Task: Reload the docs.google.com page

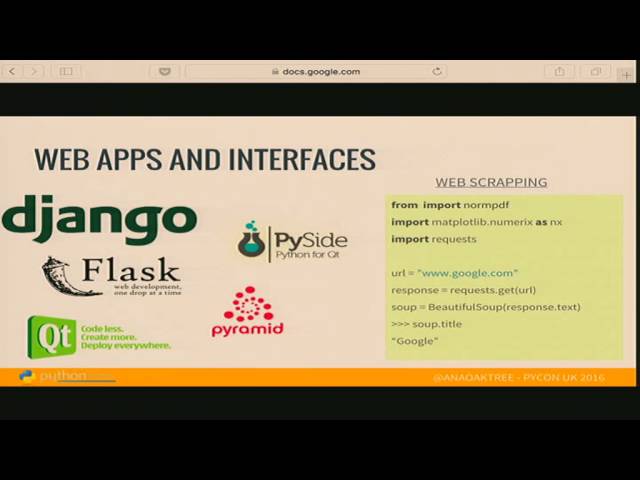Action: (437, 71)
